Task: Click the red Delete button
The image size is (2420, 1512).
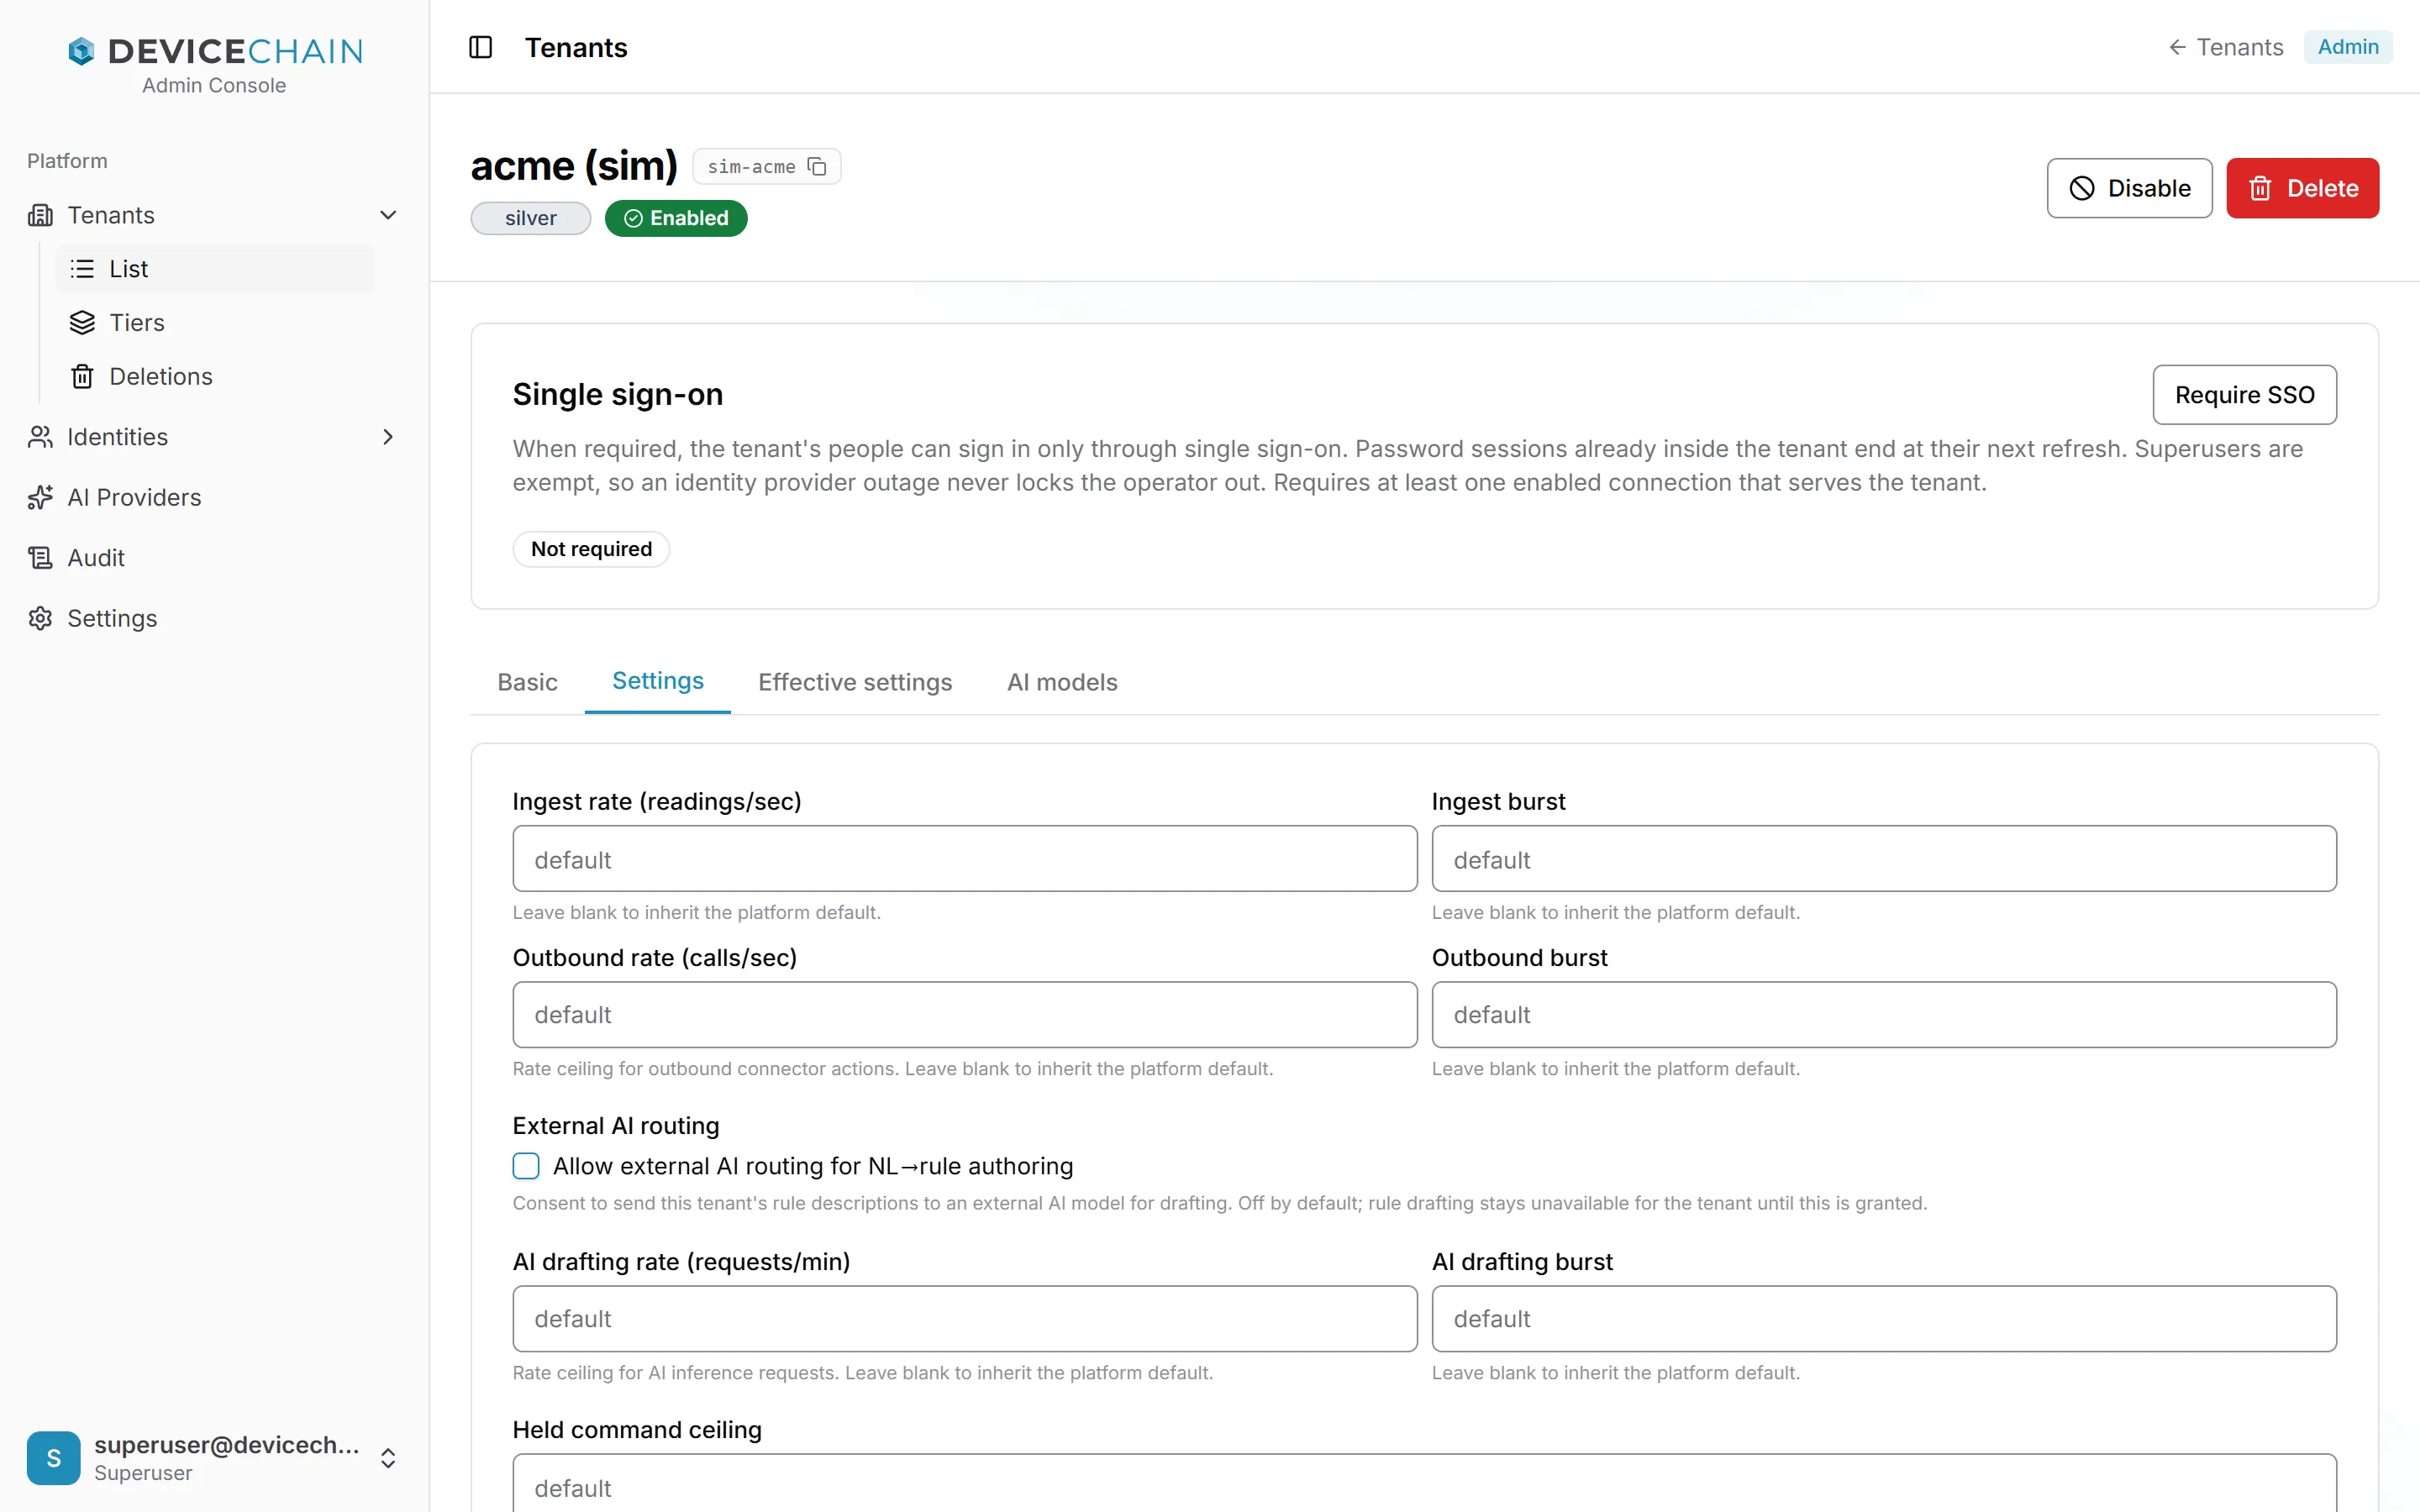Action: [2302, 188]
